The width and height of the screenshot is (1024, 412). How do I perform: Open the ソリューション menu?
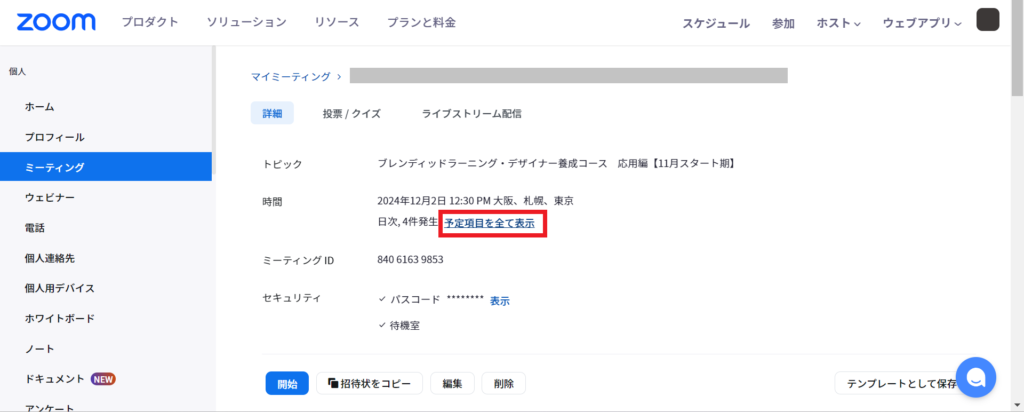pyautogui.click(x=246, y=22)
